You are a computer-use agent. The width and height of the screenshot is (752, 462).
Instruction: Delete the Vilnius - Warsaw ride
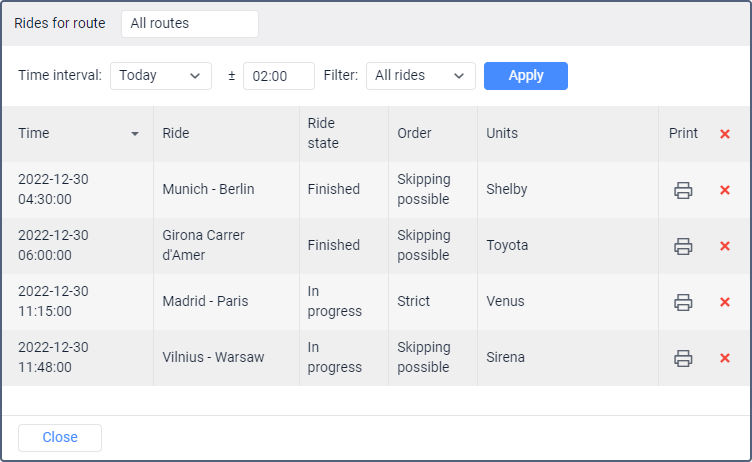coord(725,358)
